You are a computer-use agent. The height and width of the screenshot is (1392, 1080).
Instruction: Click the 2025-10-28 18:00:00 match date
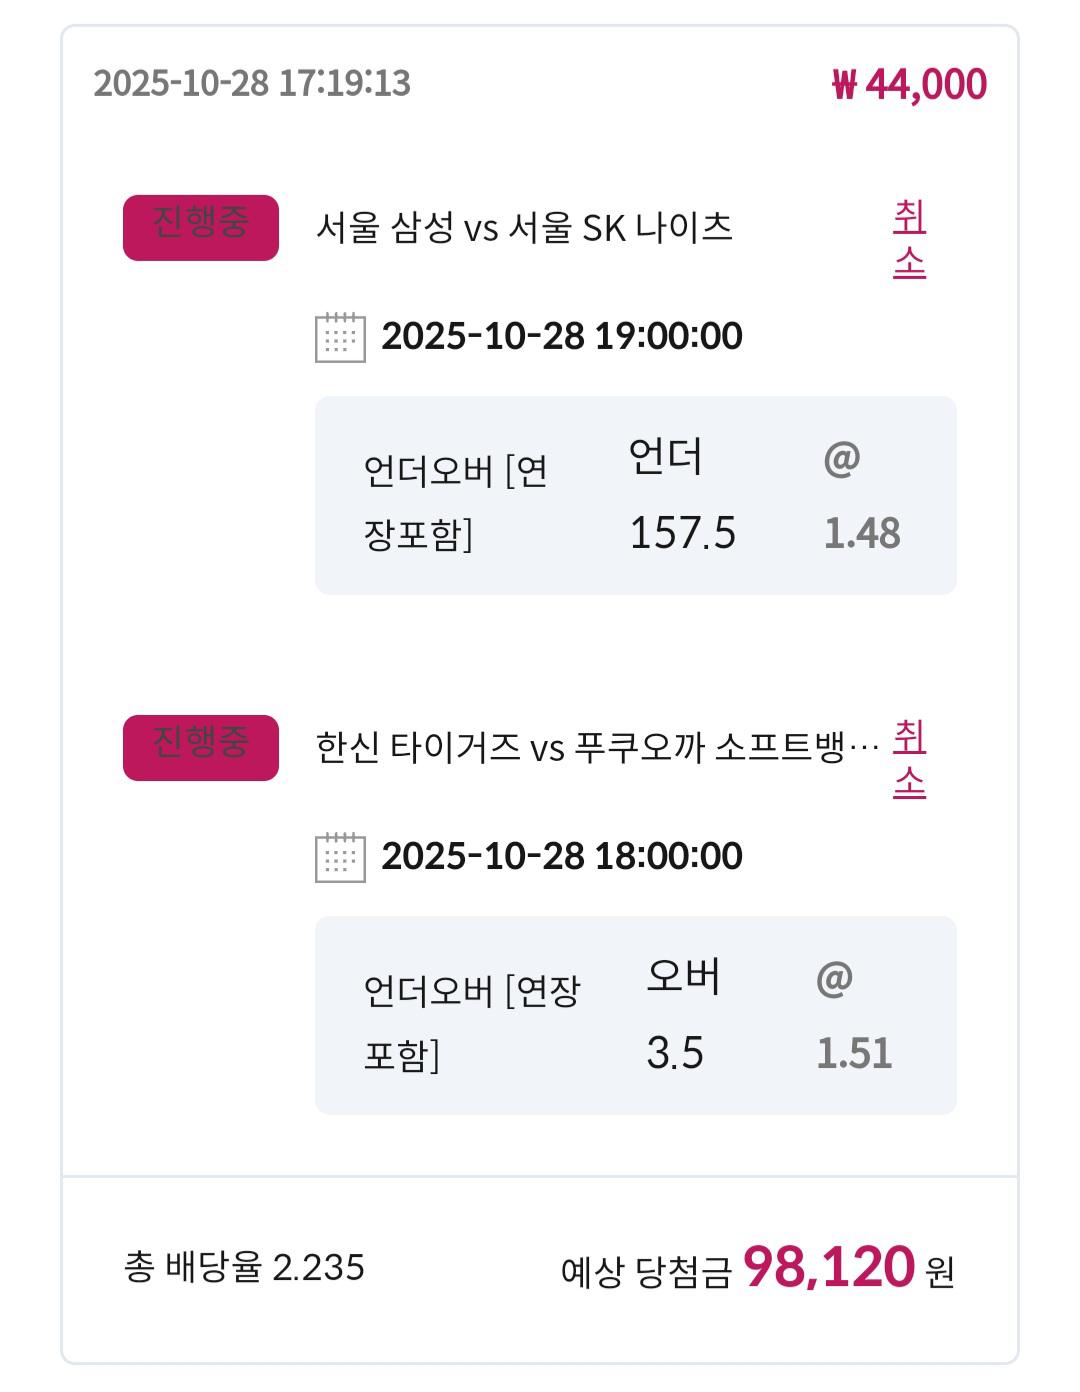click(561, 856)
